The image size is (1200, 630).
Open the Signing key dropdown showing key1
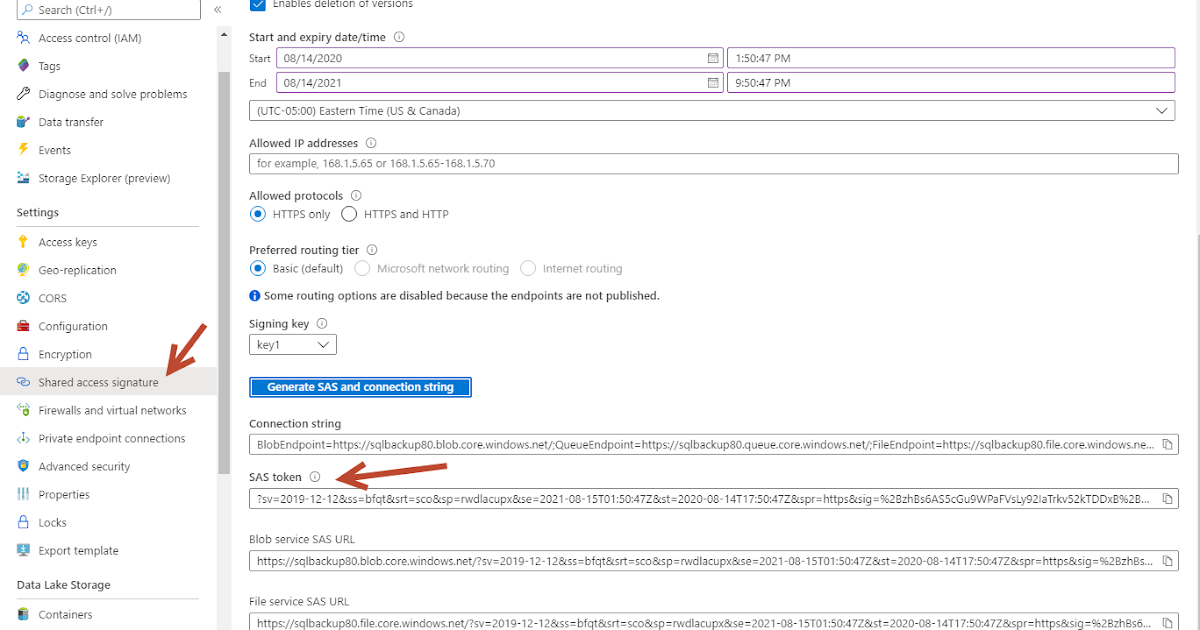click(x=292, y=343)
